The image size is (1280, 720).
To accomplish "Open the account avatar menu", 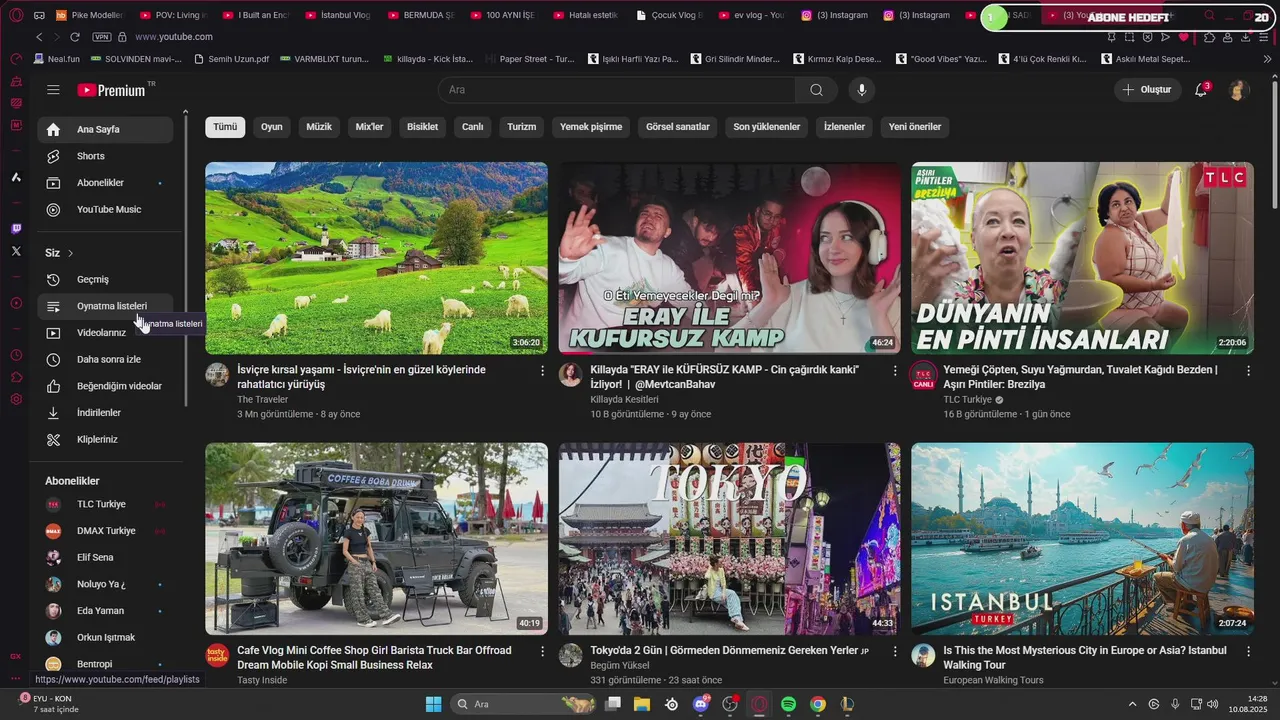I will click(1238, 90).
